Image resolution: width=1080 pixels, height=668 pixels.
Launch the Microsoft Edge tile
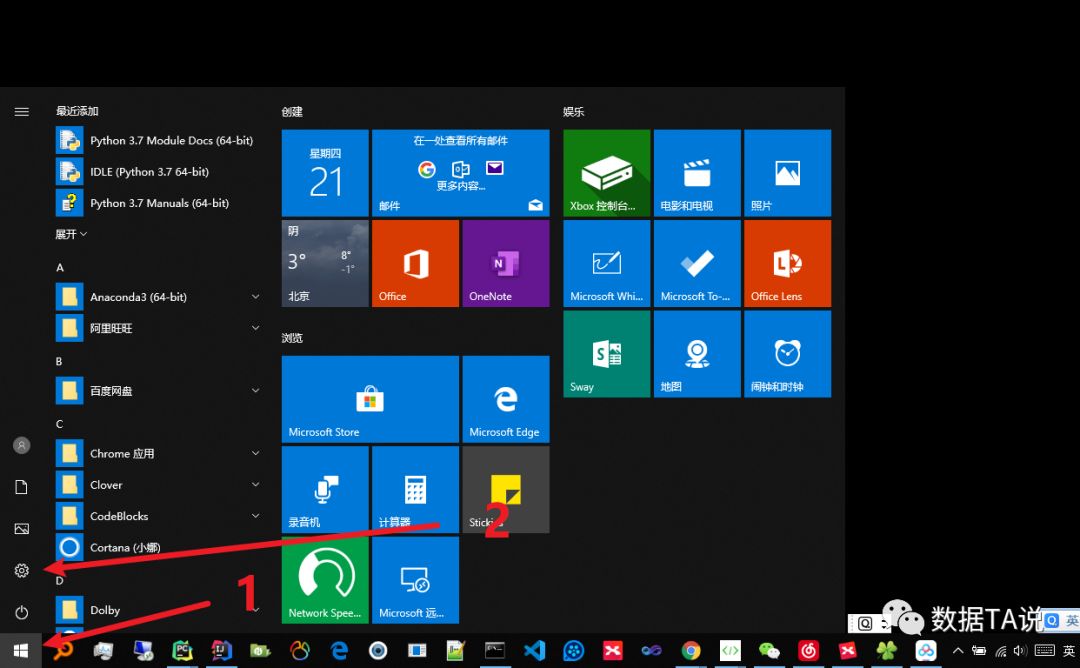506,399
